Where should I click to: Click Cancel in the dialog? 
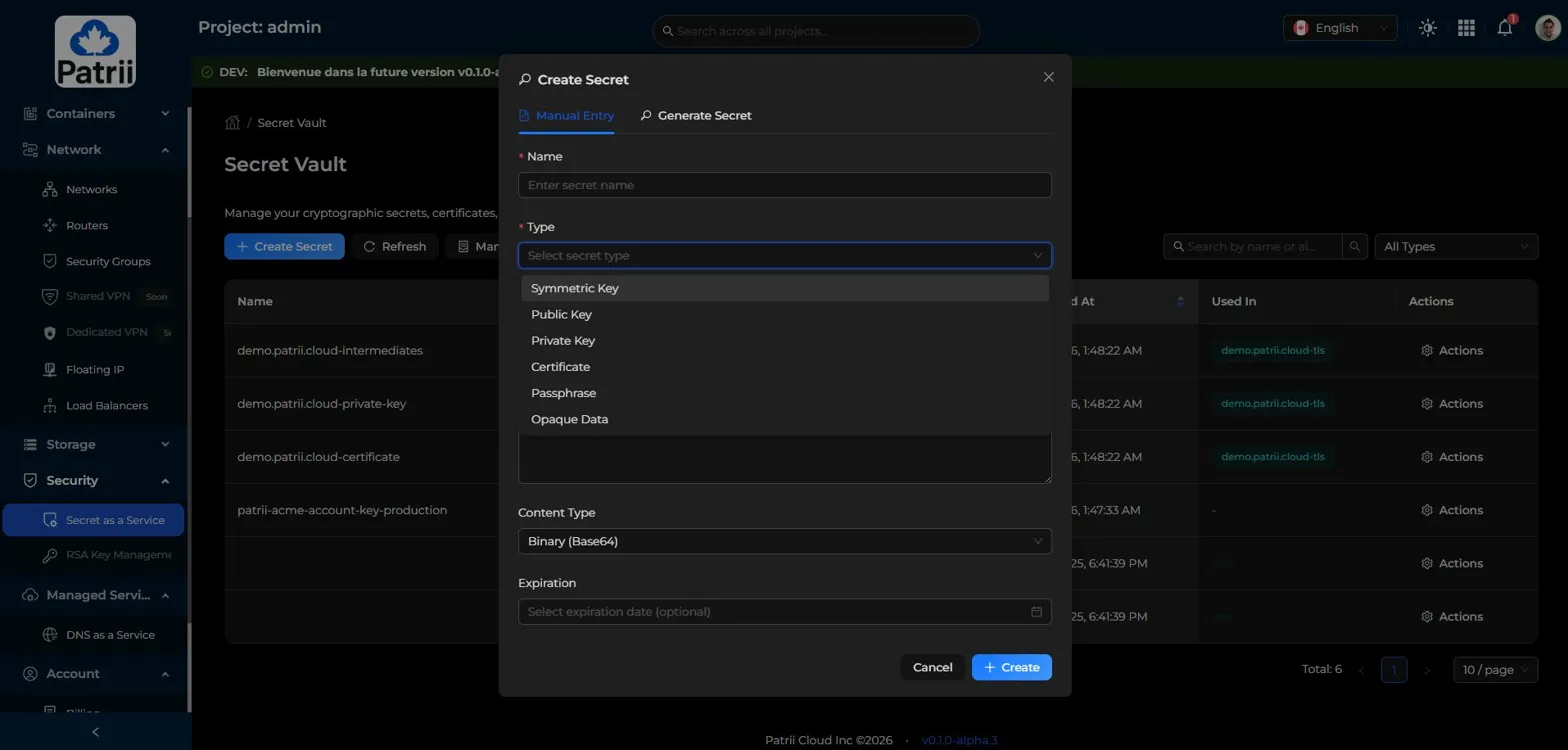pos(932,667)
